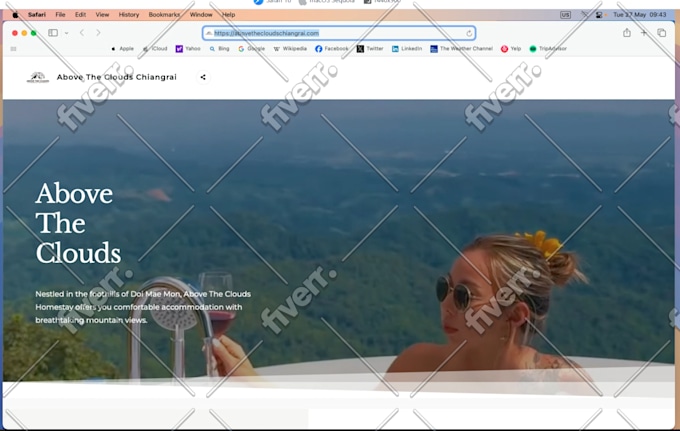680x431 pixels.
Task: Click the Above The Clouds site logo
Action: click(x=38, y=78)
